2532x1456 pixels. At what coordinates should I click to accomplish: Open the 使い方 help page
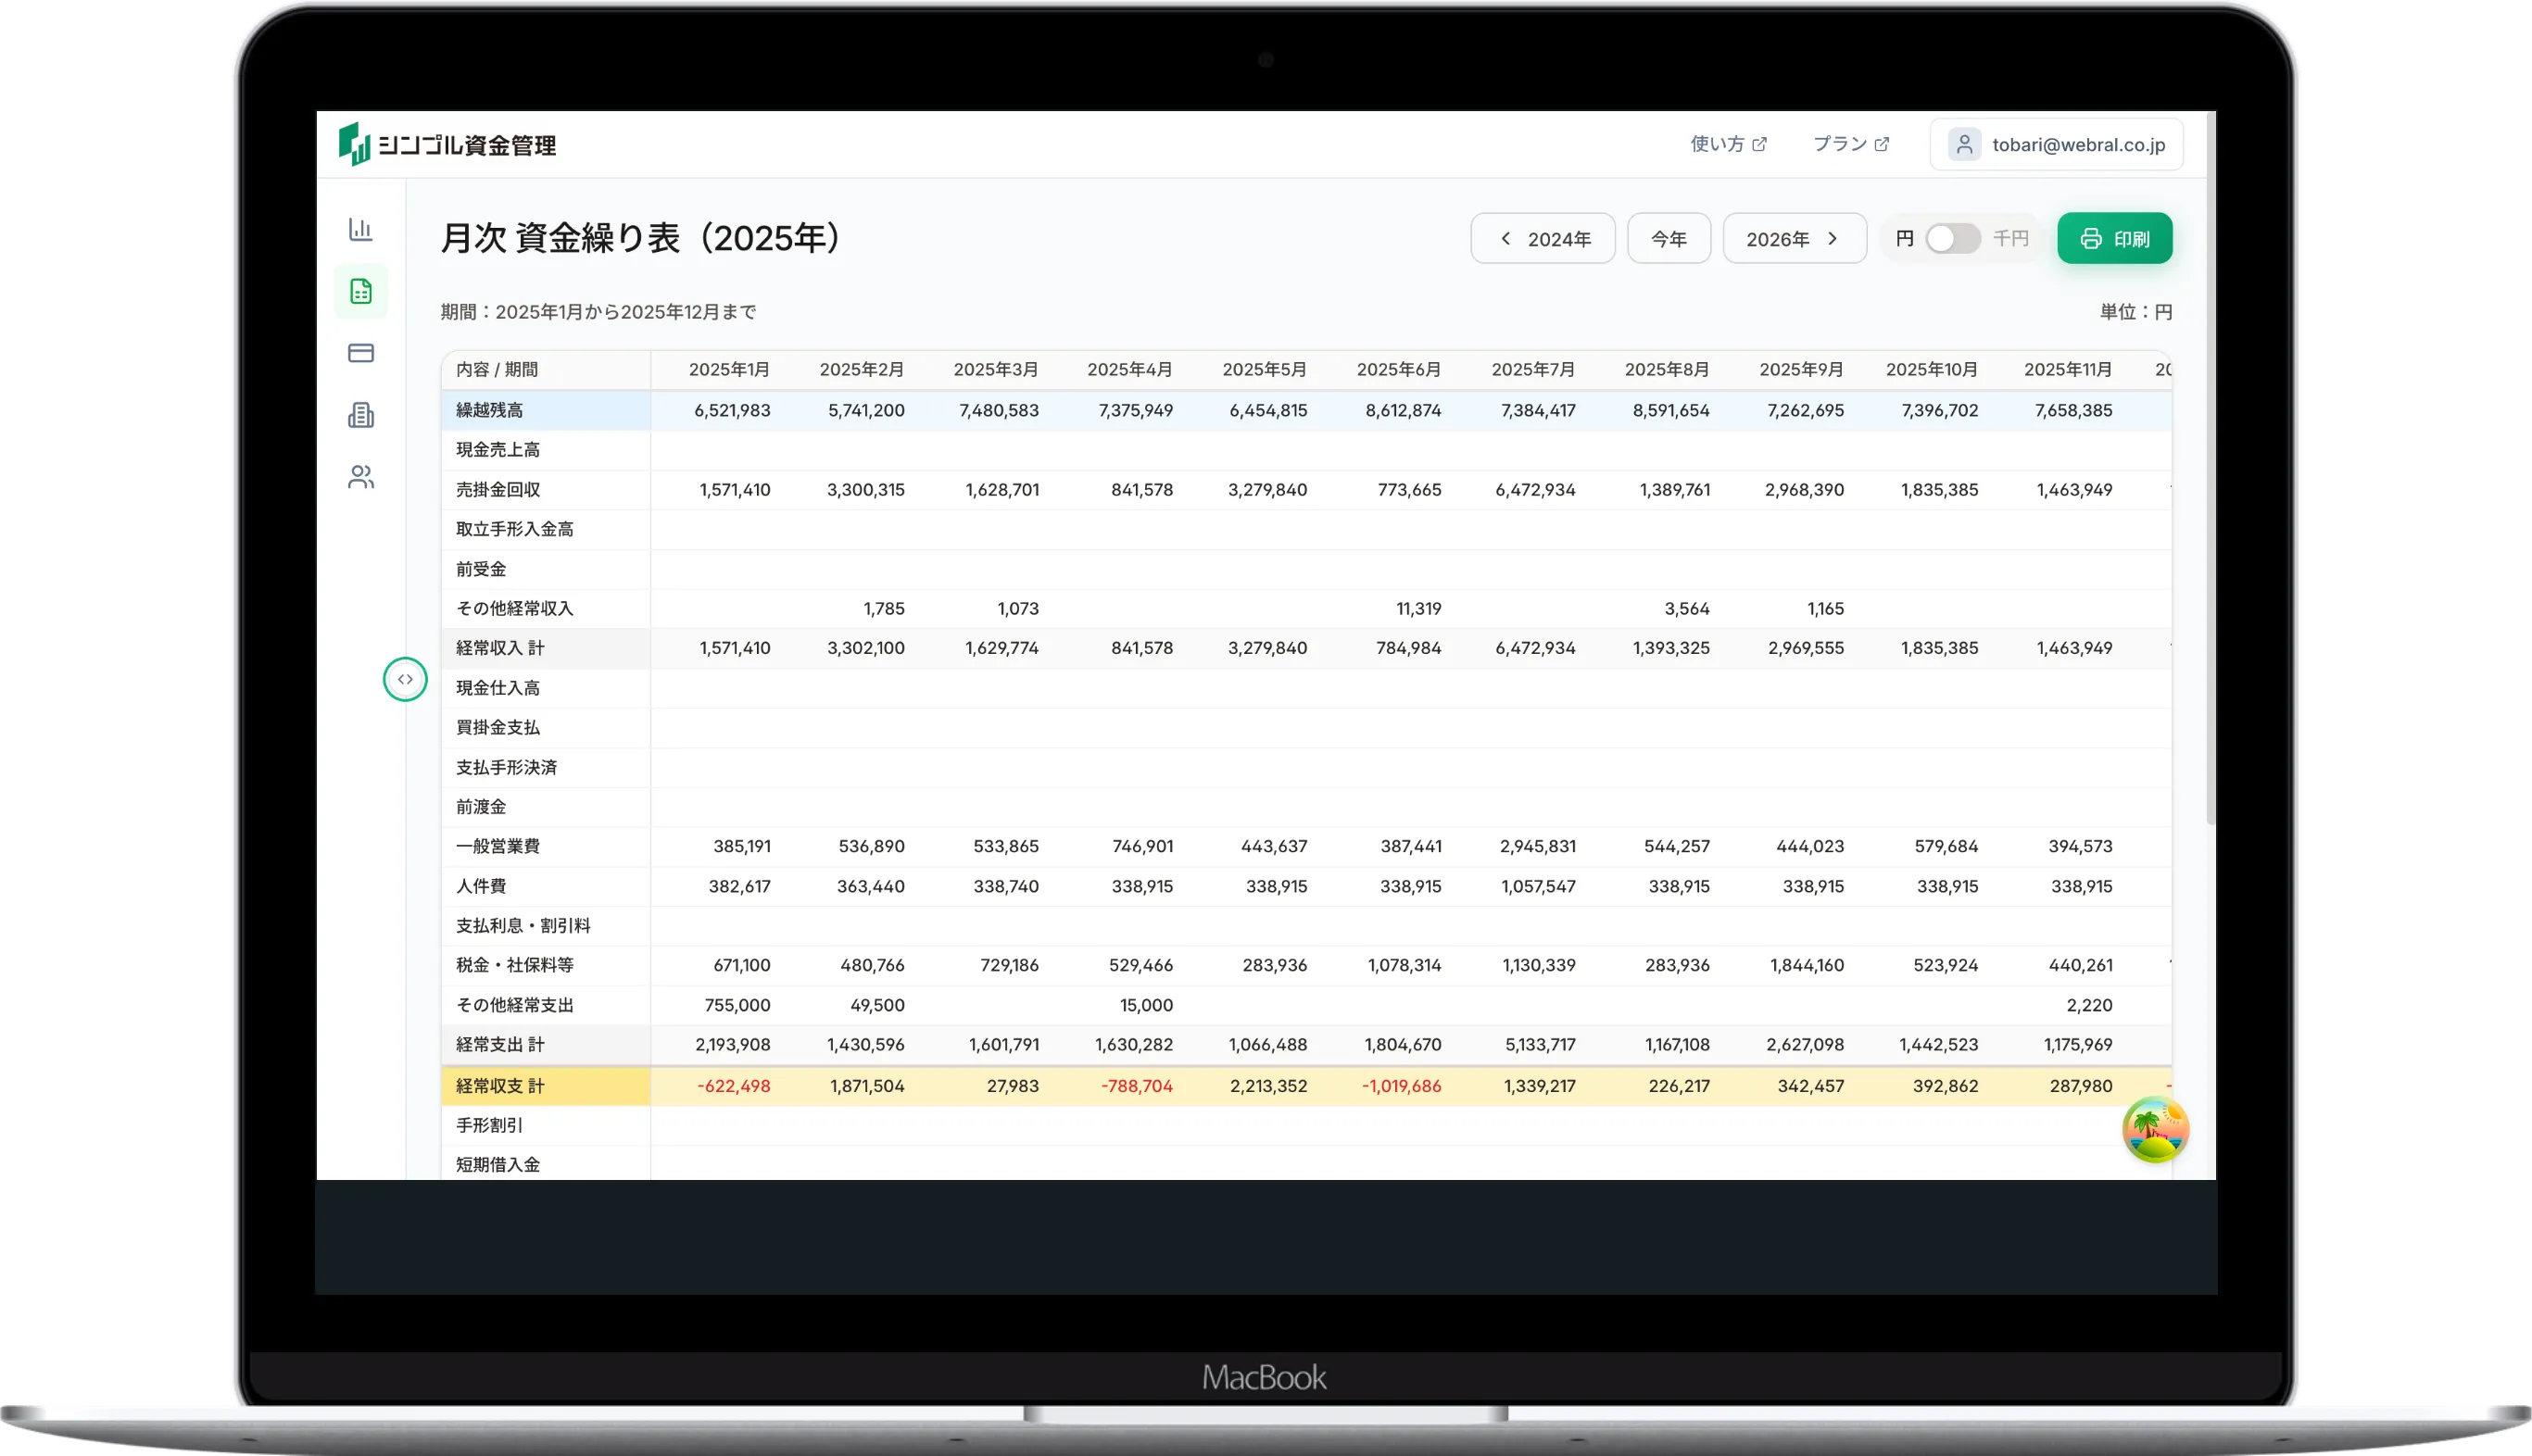click(1727, 143)
